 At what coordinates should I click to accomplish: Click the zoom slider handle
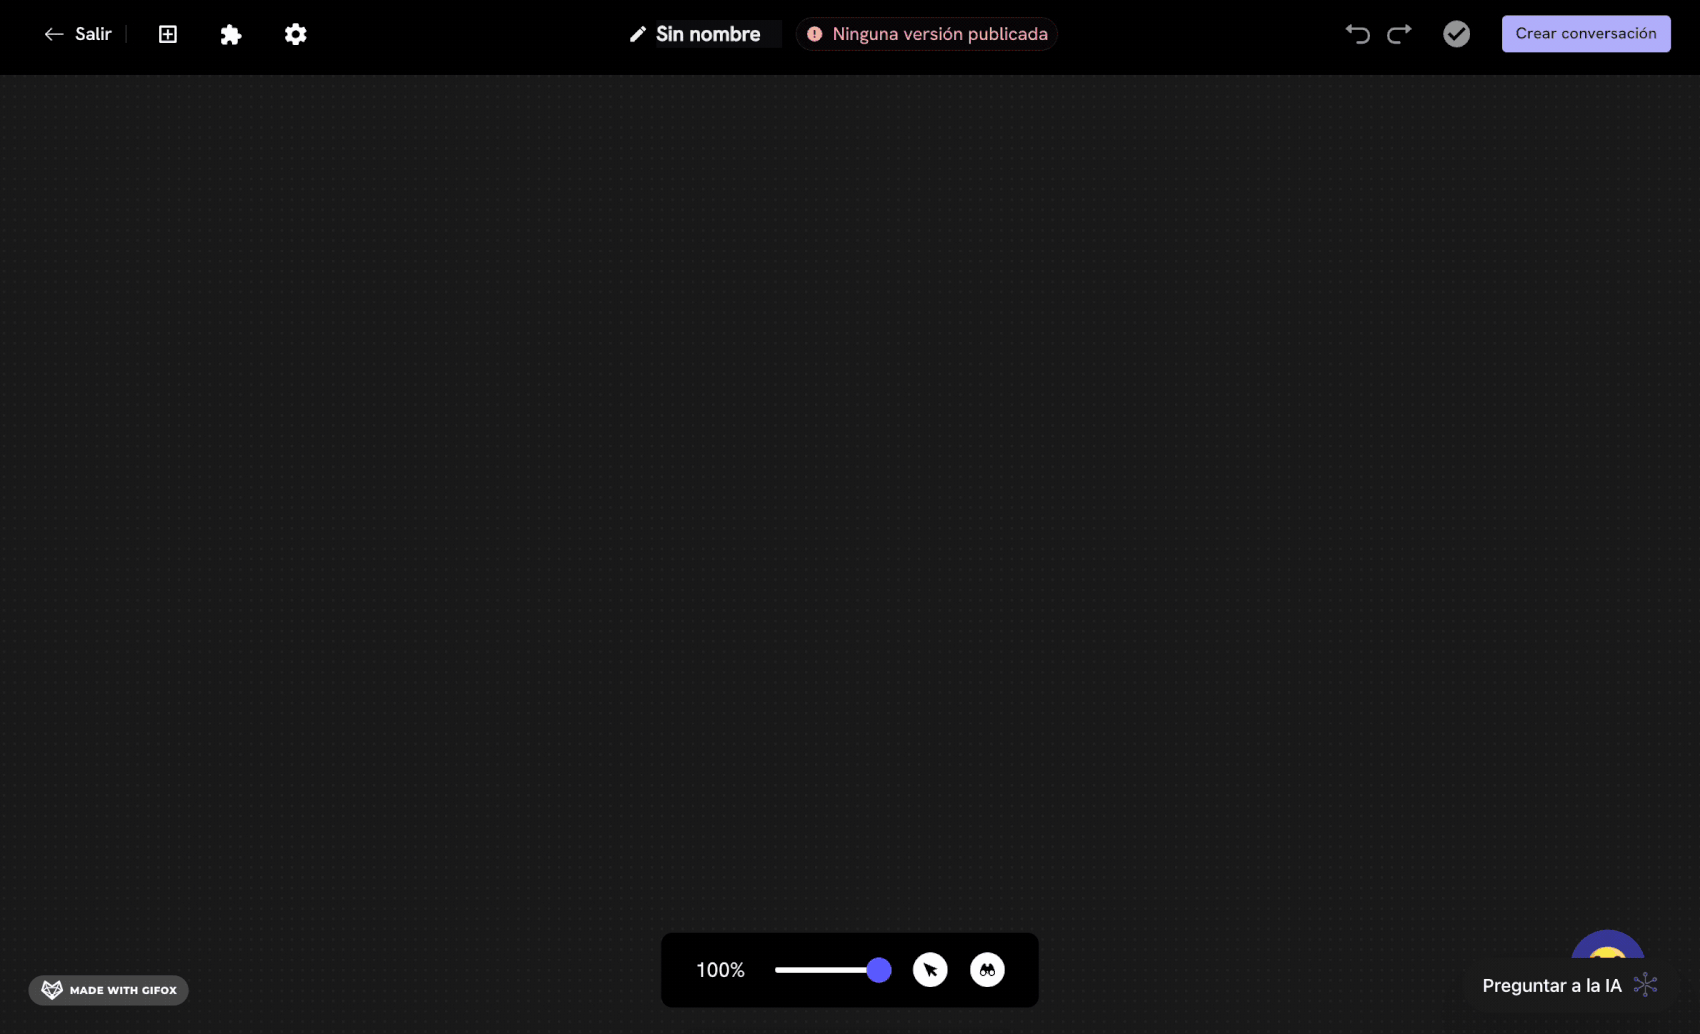tap(878, 969)
